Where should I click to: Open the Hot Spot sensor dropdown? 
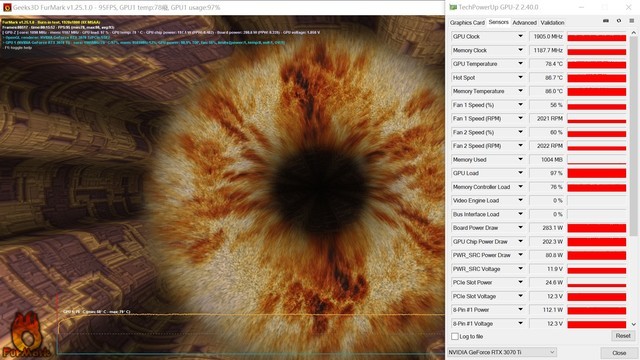[x=520, y=78]
